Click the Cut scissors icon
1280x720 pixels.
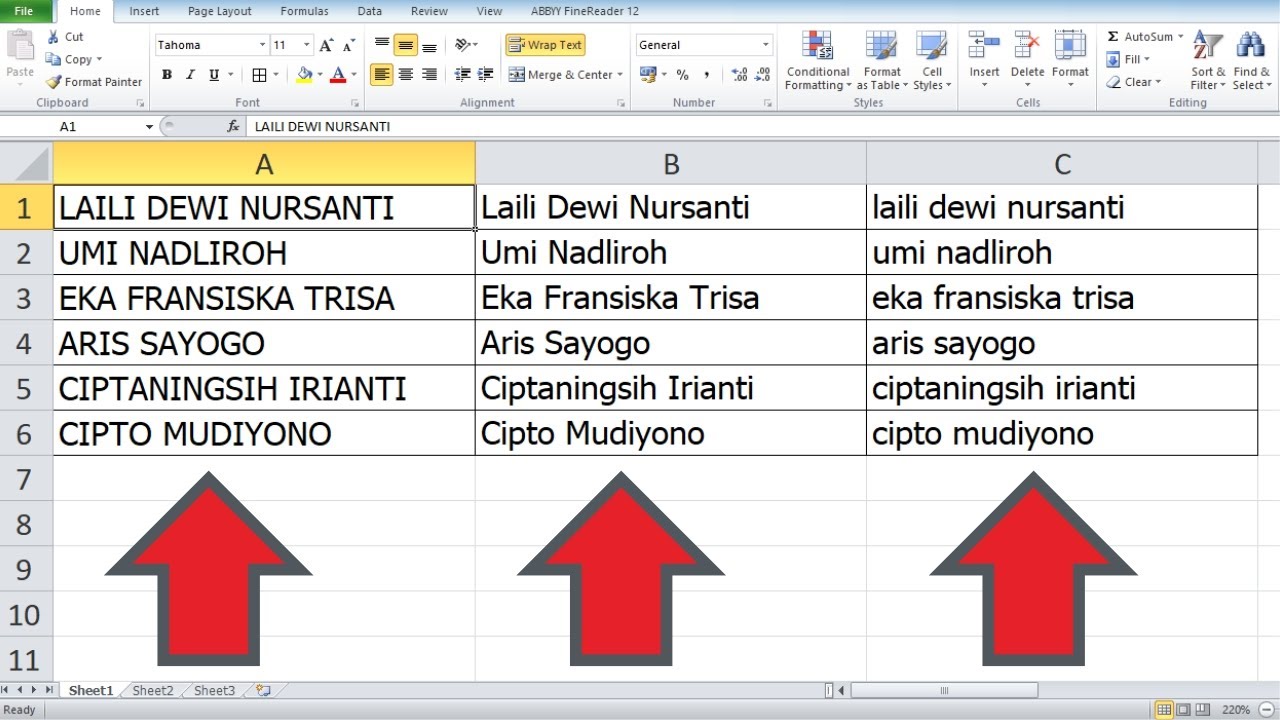pos(53,37)
